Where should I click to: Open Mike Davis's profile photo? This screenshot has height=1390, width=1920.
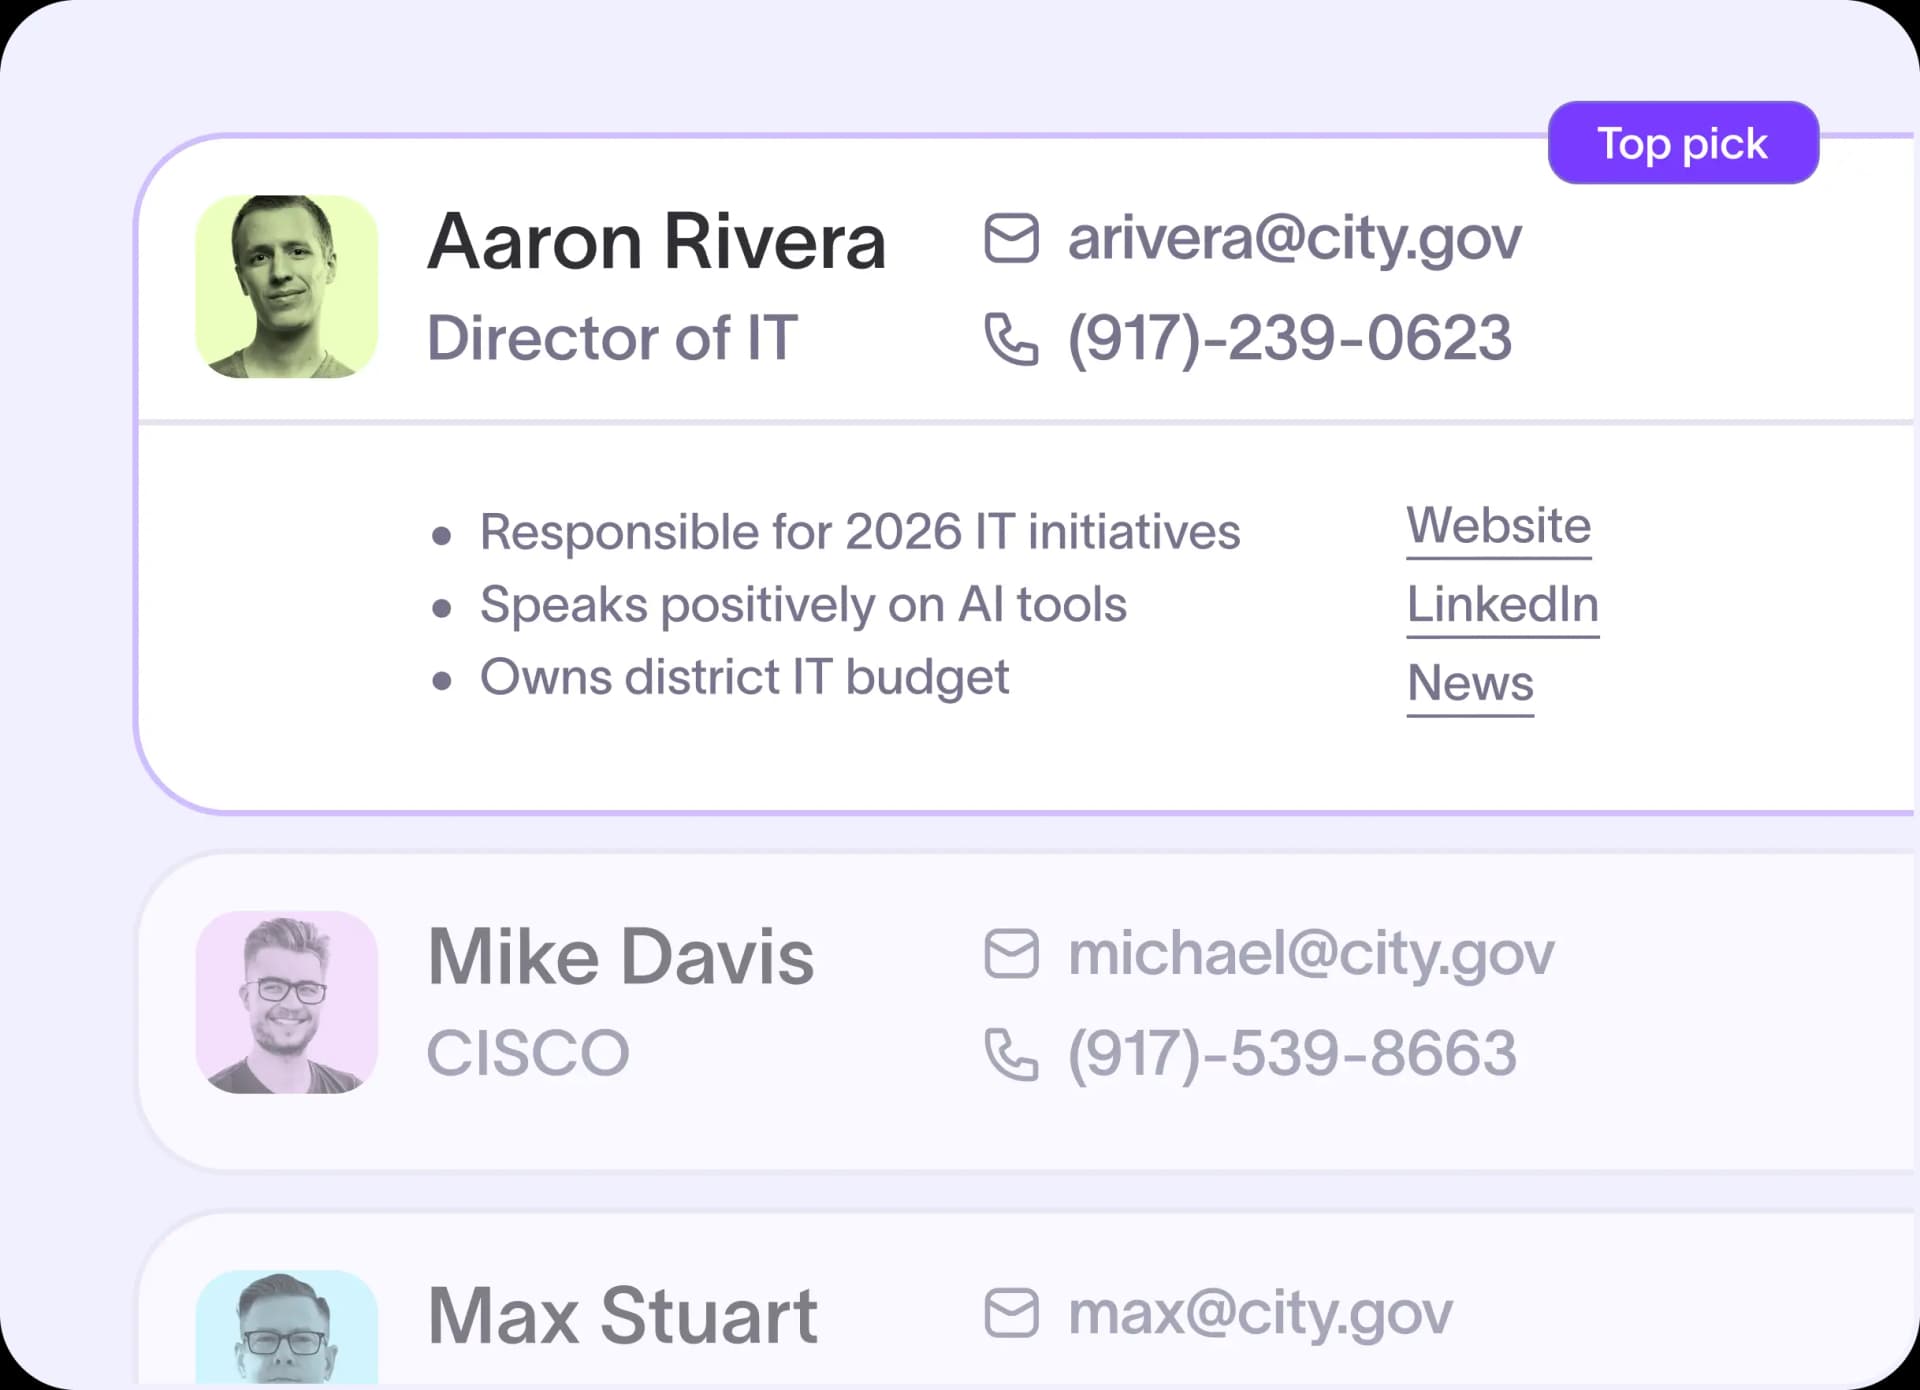point(287,1002)
